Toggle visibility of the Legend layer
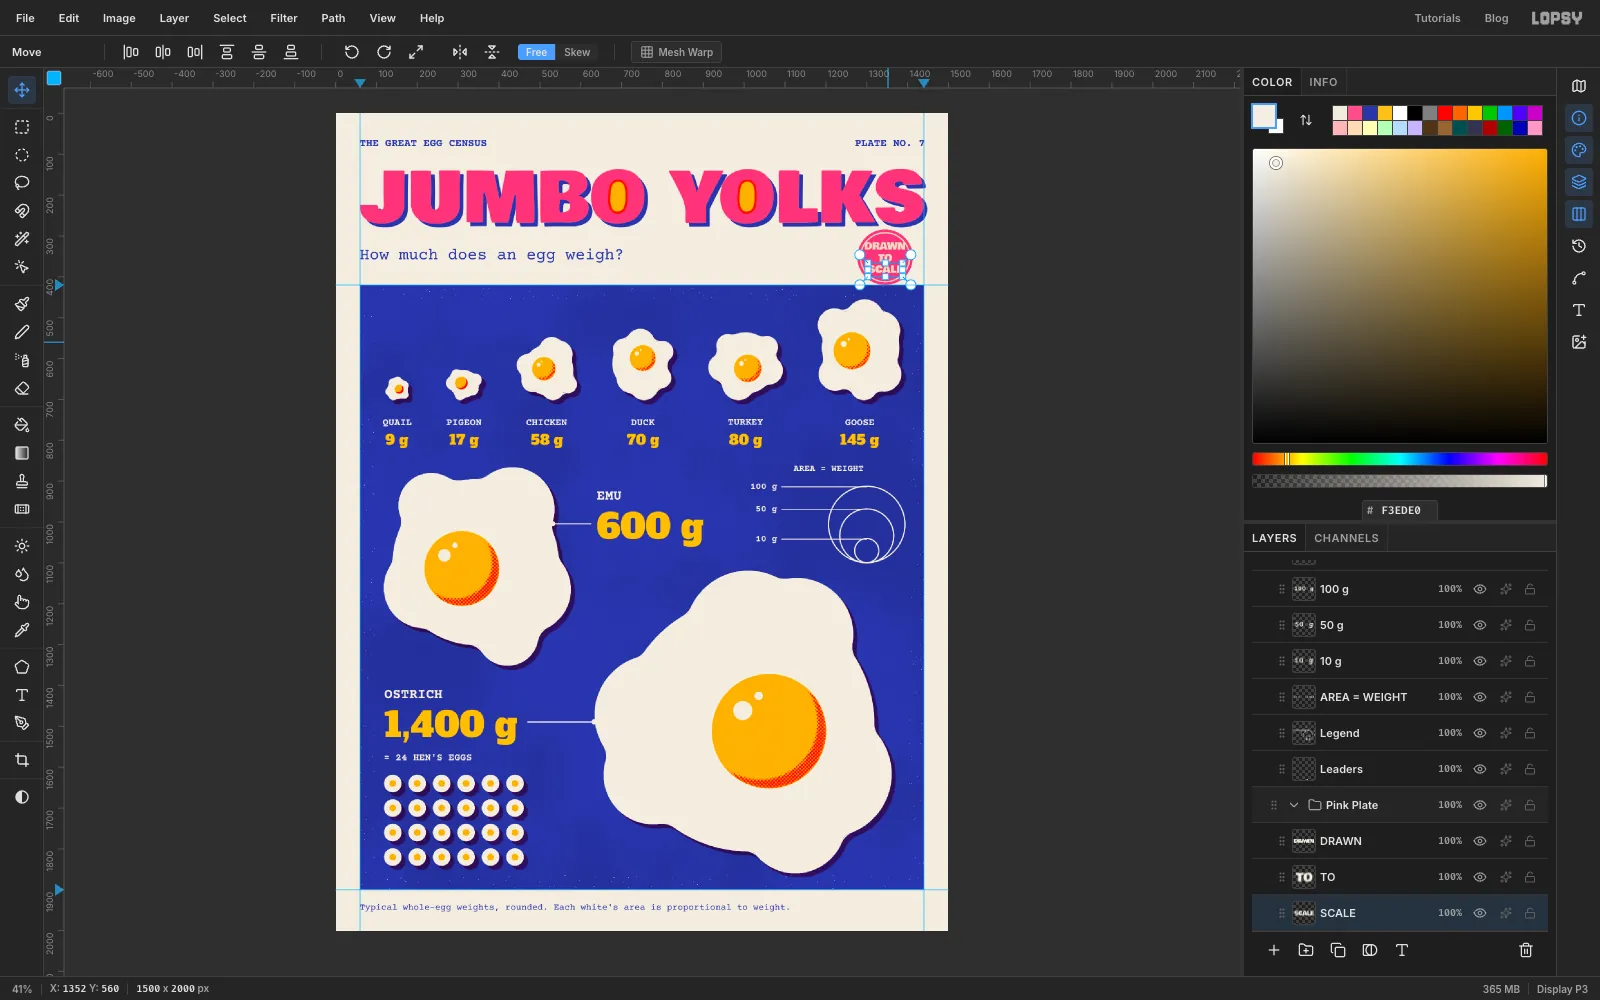The height and width of the screenshot is (1000, 1600). click(1480, 733)
